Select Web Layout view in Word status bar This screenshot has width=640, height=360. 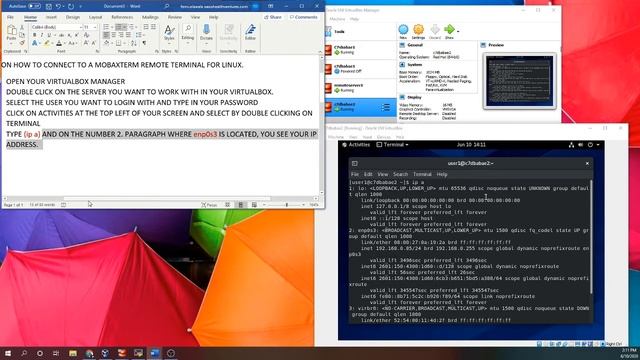pos(254,204)
